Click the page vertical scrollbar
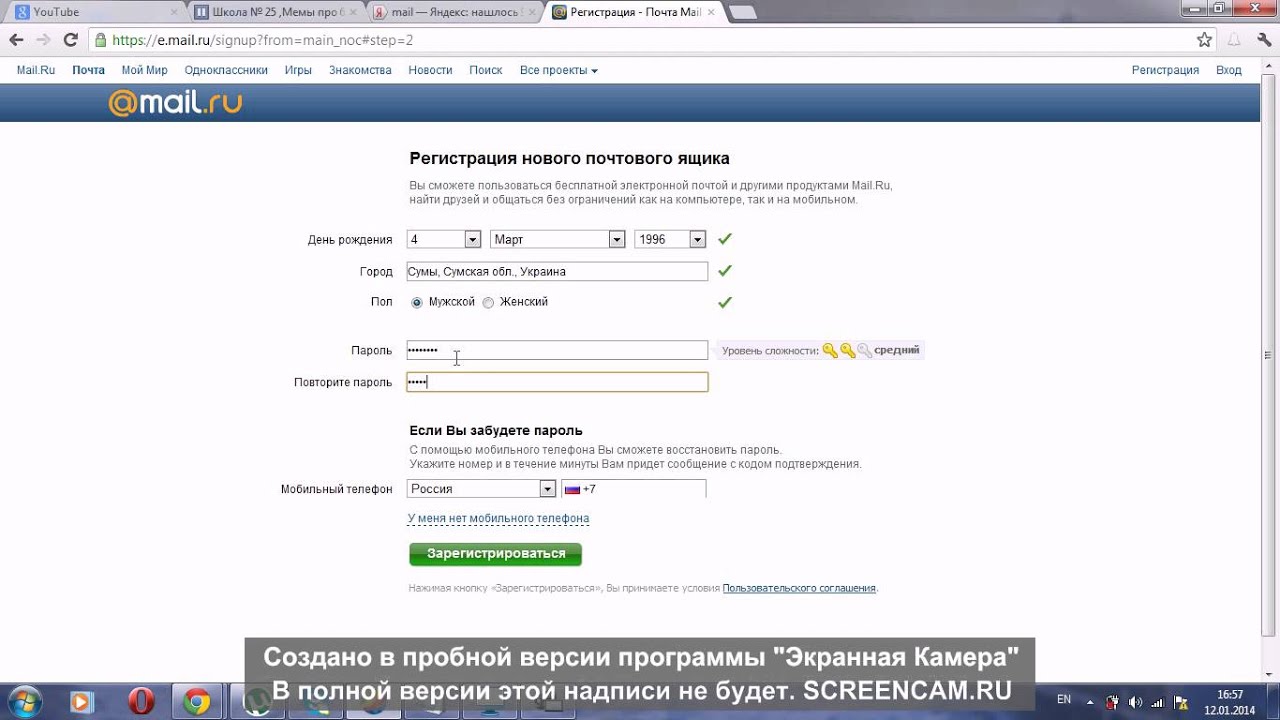 (x=1270, y=355)
